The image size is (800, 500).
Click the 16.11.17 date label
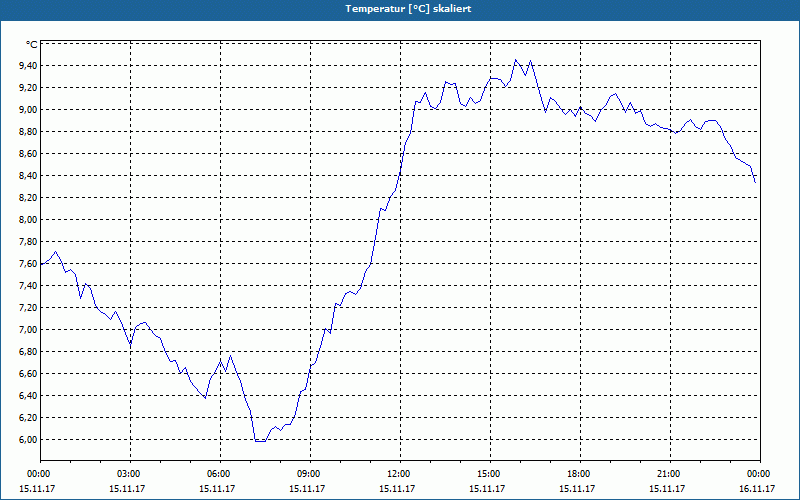click(757, 488)
